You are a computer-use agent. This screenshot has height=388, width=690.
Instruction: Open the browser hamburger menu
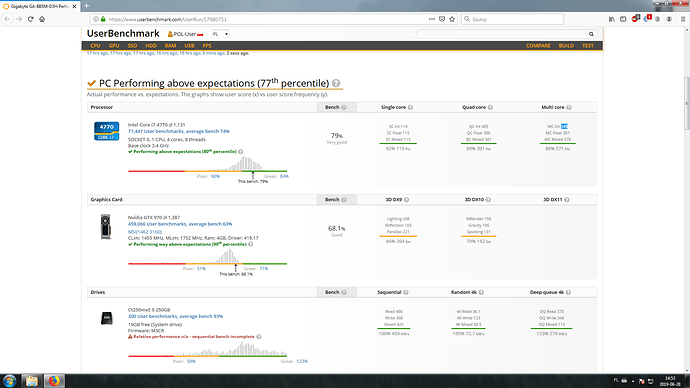(683, 19)
